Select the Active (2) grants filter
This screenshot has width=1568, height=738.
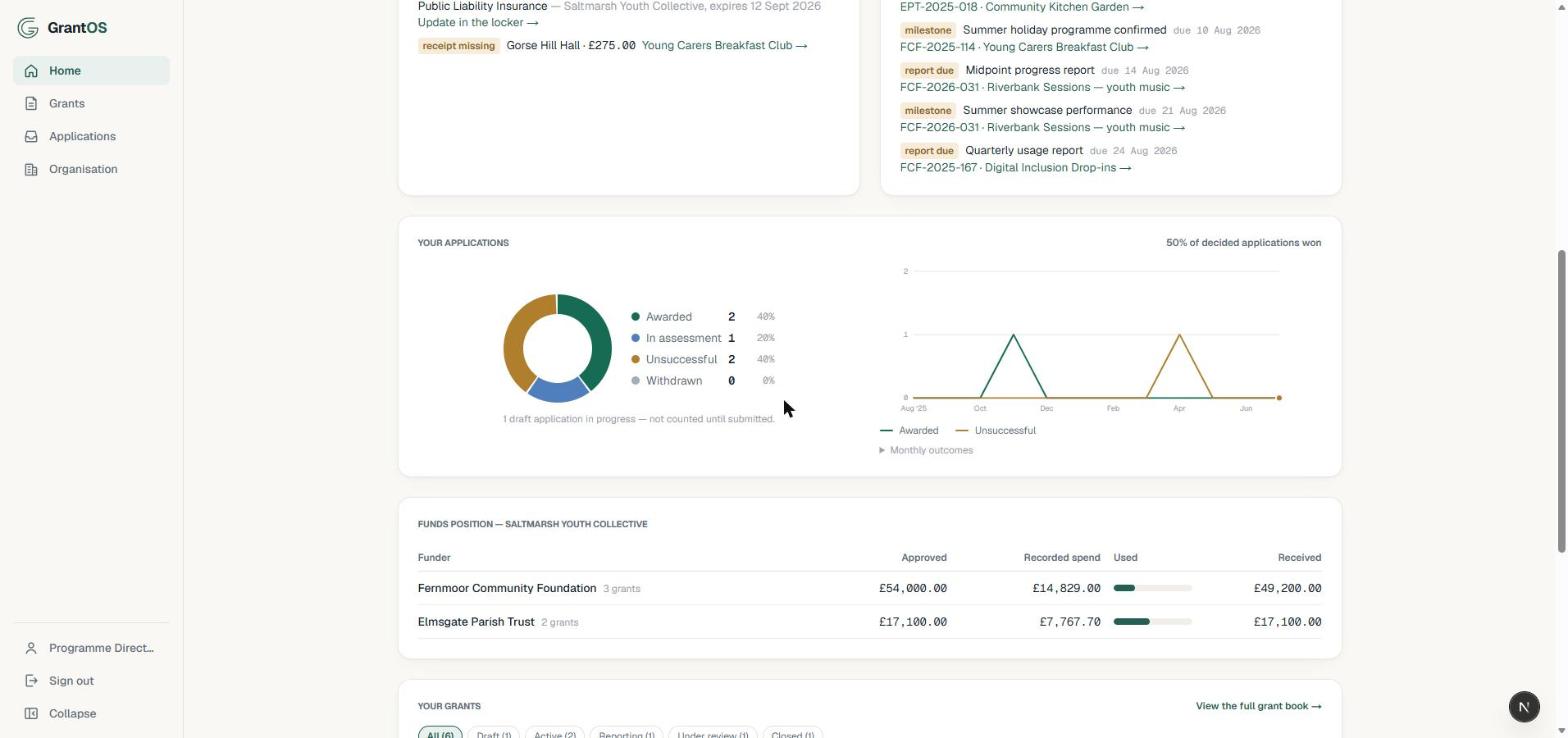pos(555,734)
